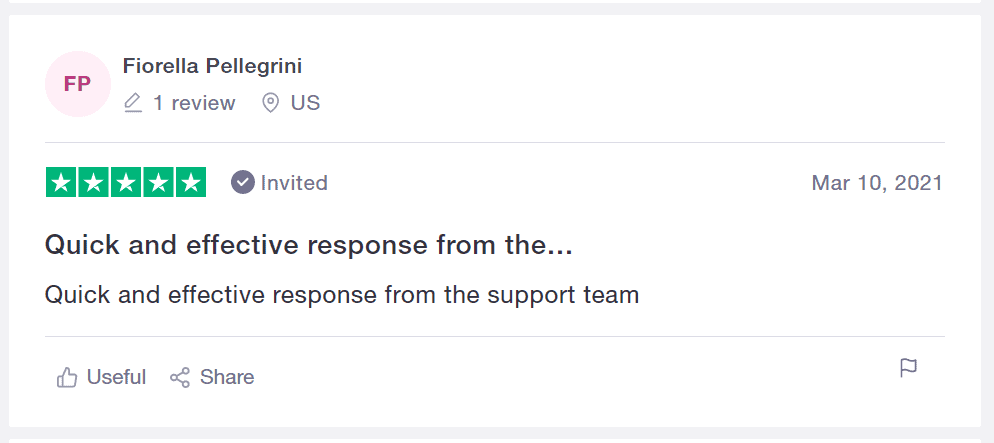Click the pencil icon beside 1 review
The width and height of the screenshot is (994, 443).
[133, 103]
